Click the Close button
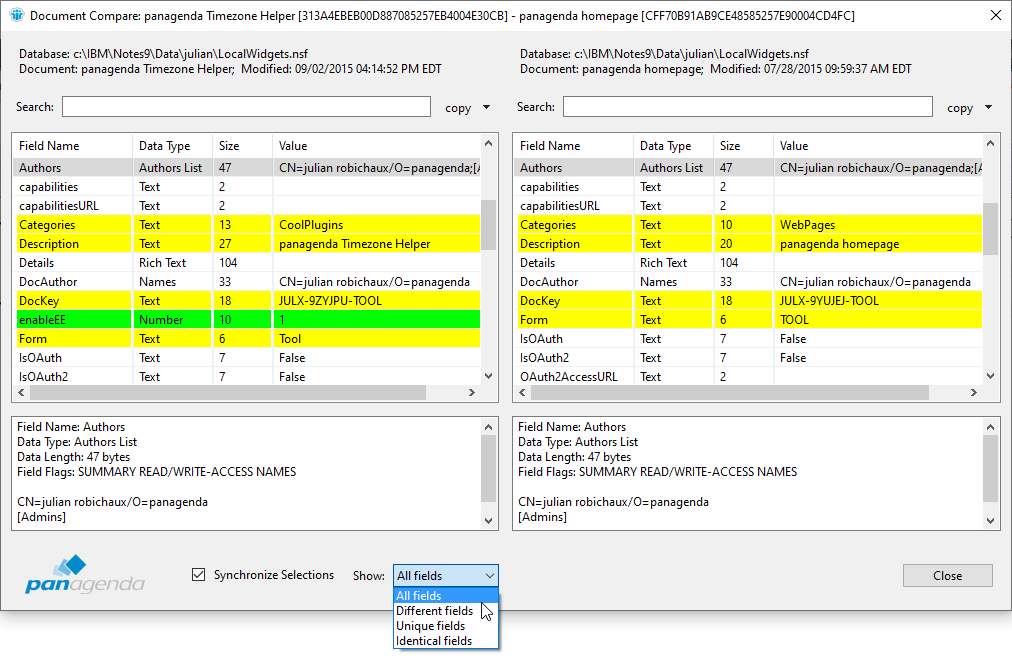 947,576
